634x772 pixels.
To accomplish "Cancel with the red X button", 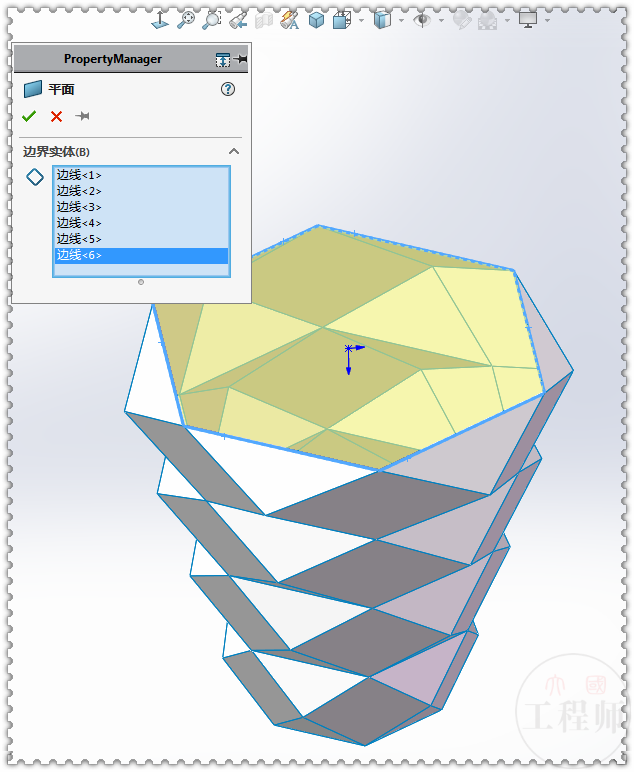I will (57, 116).
